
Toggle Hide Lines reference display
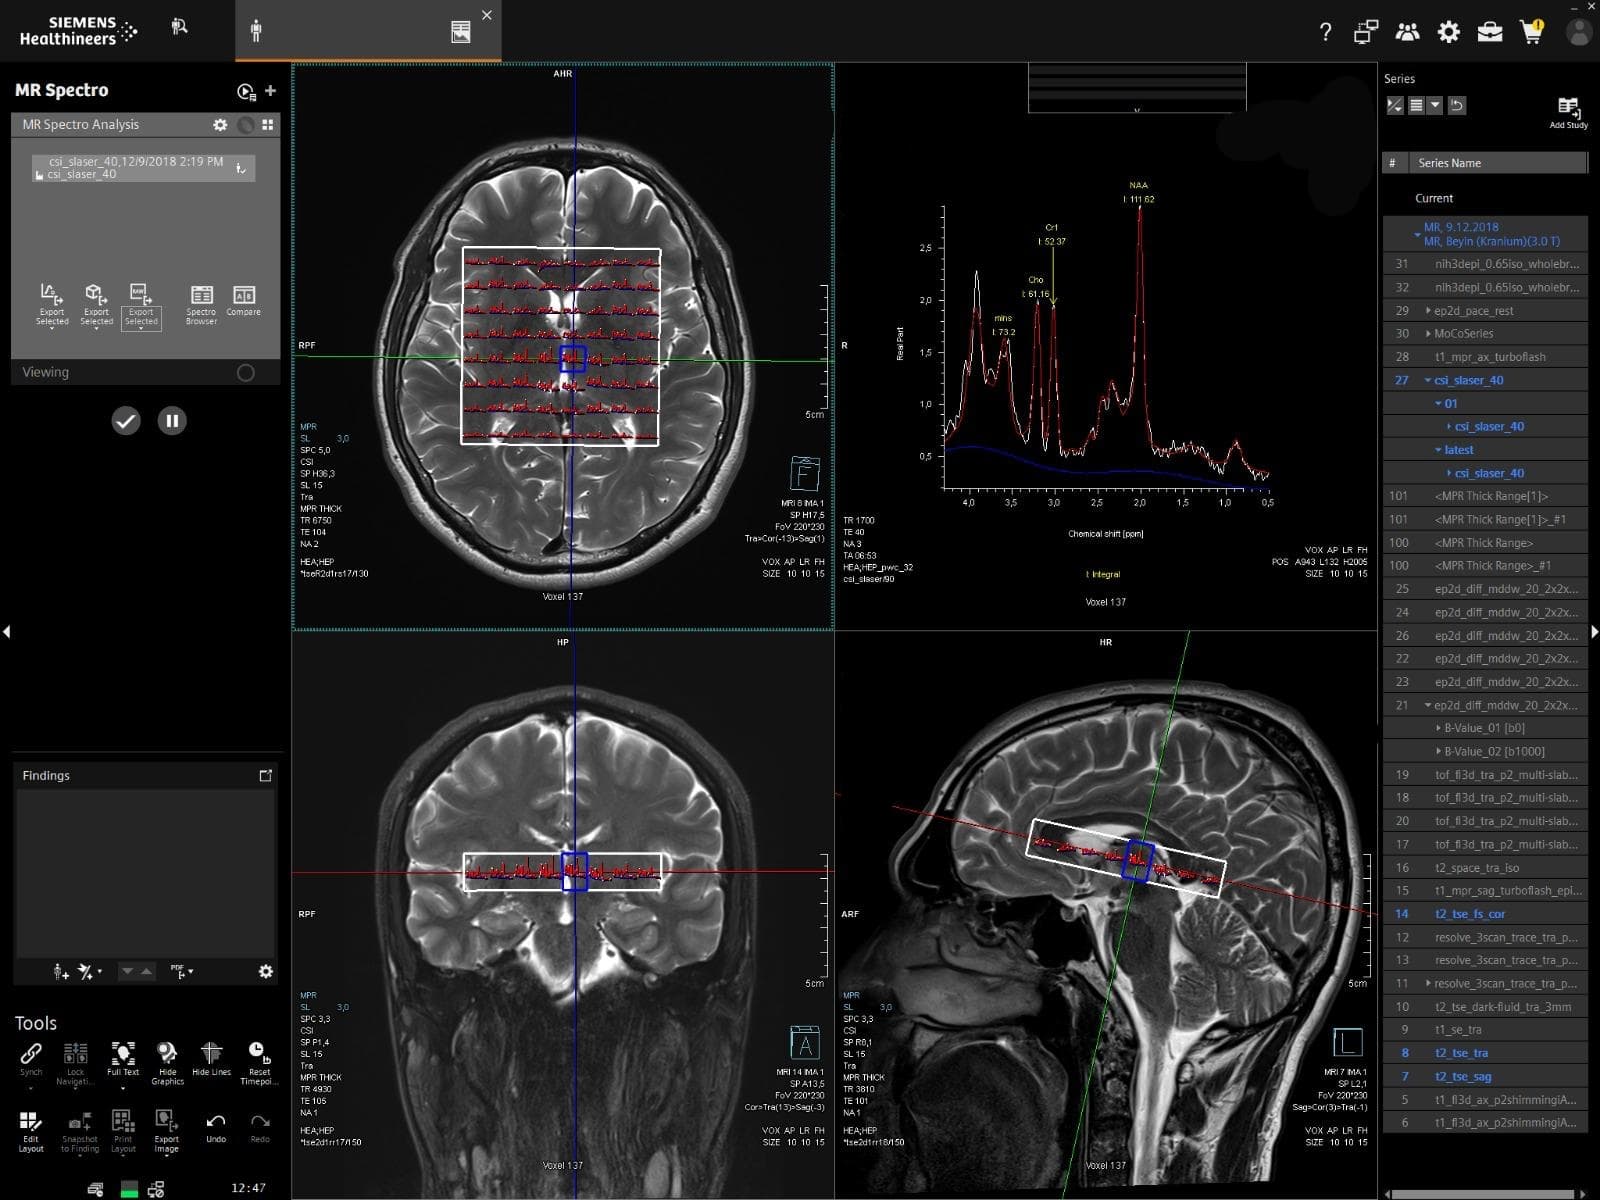pos(211,1060)
